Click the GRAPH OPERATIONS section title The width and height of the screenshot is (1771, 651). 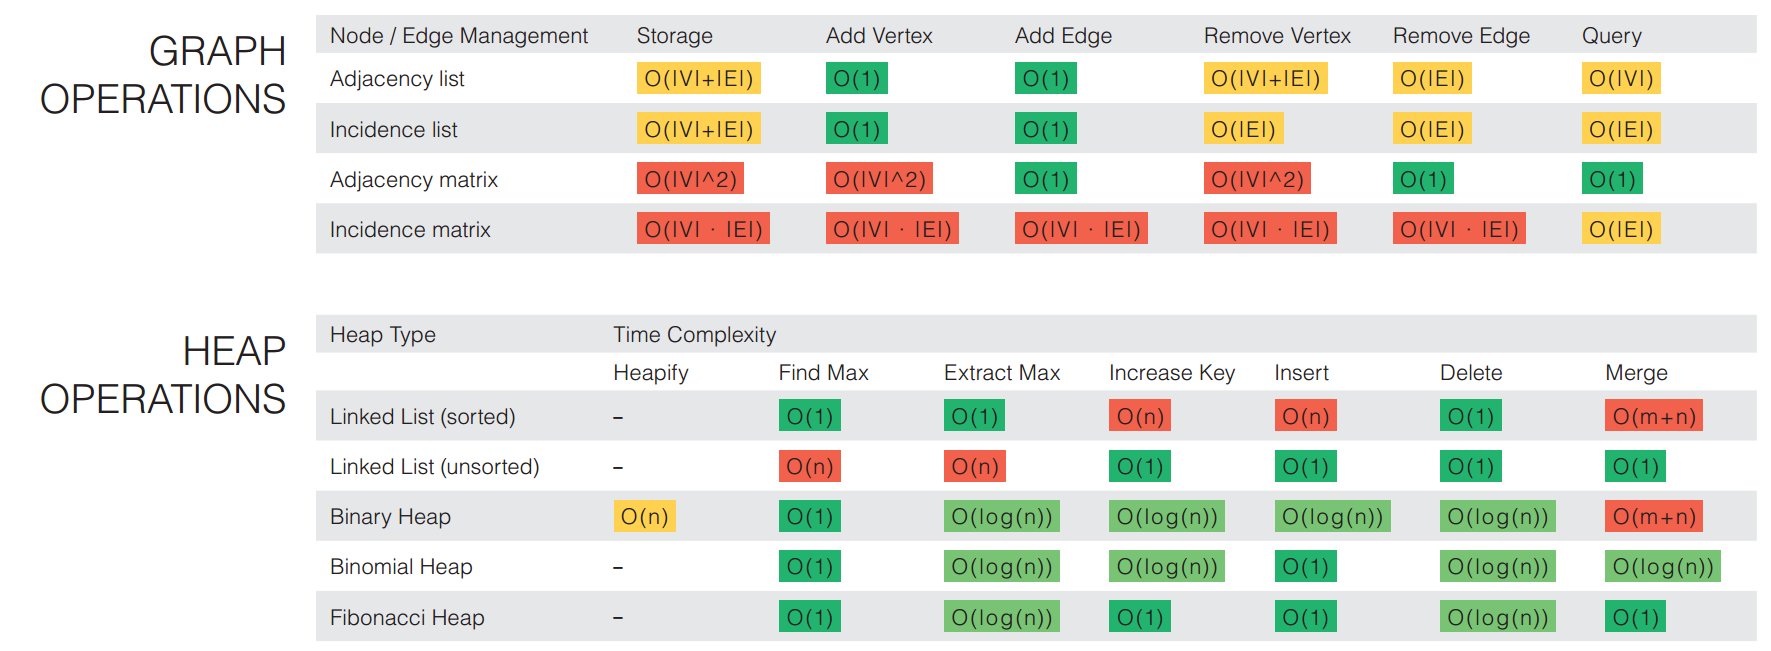pos(163,75)
